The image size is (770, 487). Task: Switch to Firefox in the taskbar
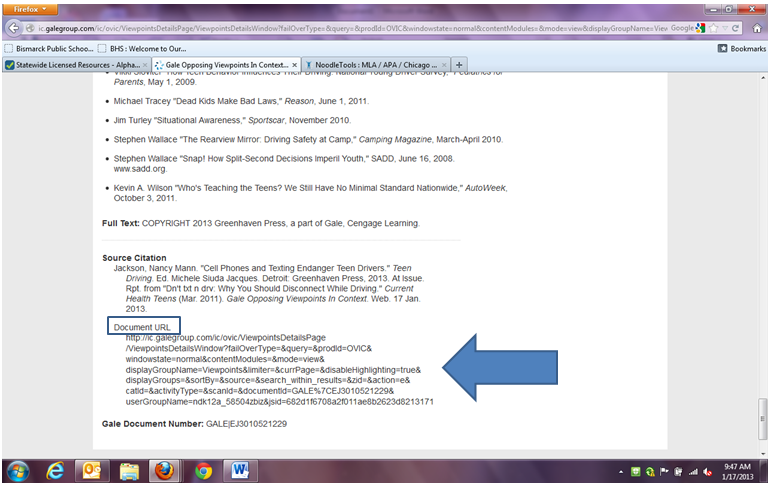click(165, 471)
